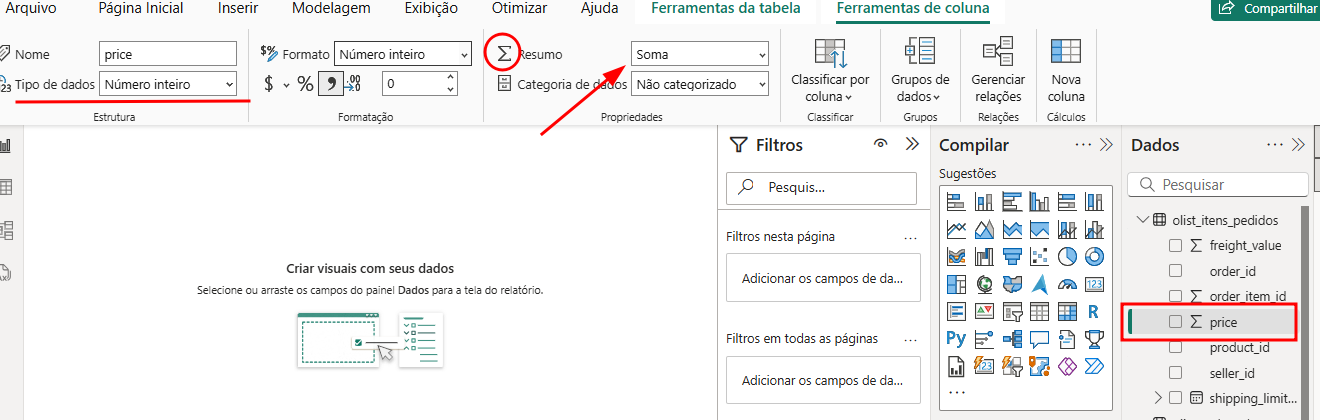Select the card (123) visual
This screenshot has width=1320, height=420.
[x=1094, y=285]
